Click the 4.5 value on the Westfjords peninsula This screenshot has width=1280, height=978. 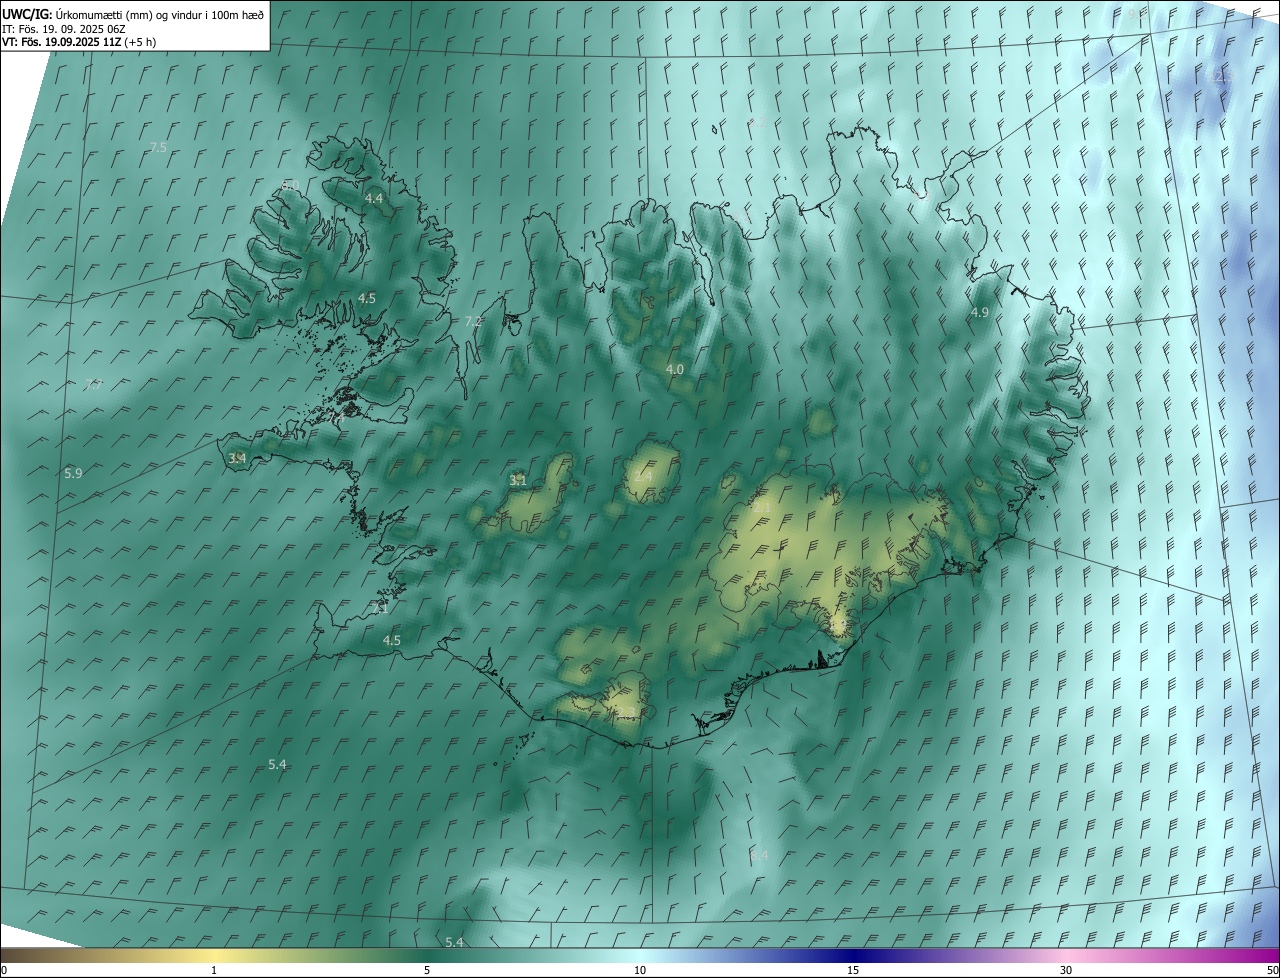point(367,299)
